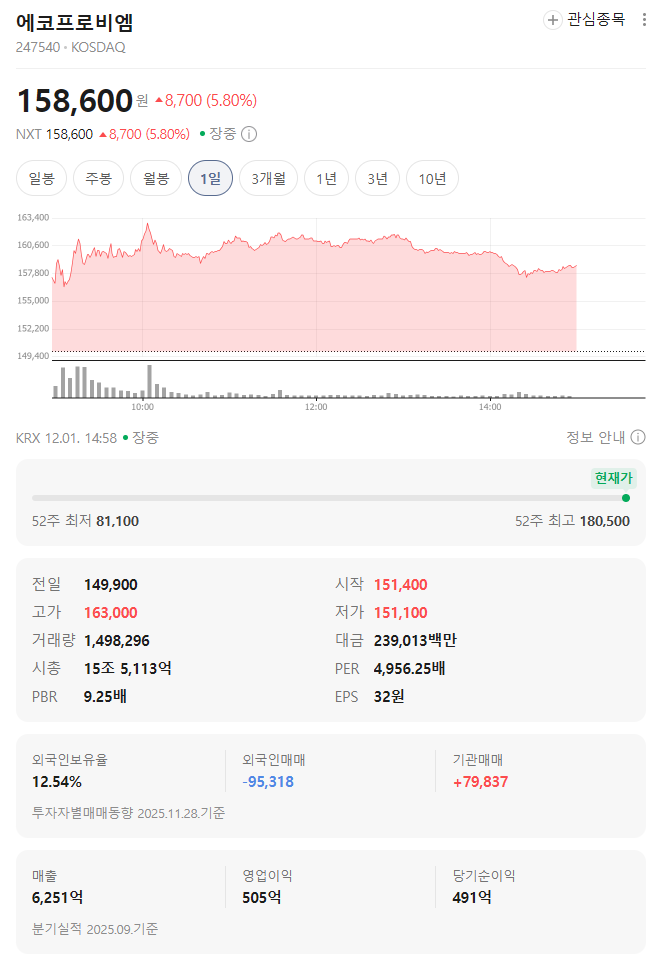Switch chart to 3개월 range
The image size is (651, 958).
point(268,178)
